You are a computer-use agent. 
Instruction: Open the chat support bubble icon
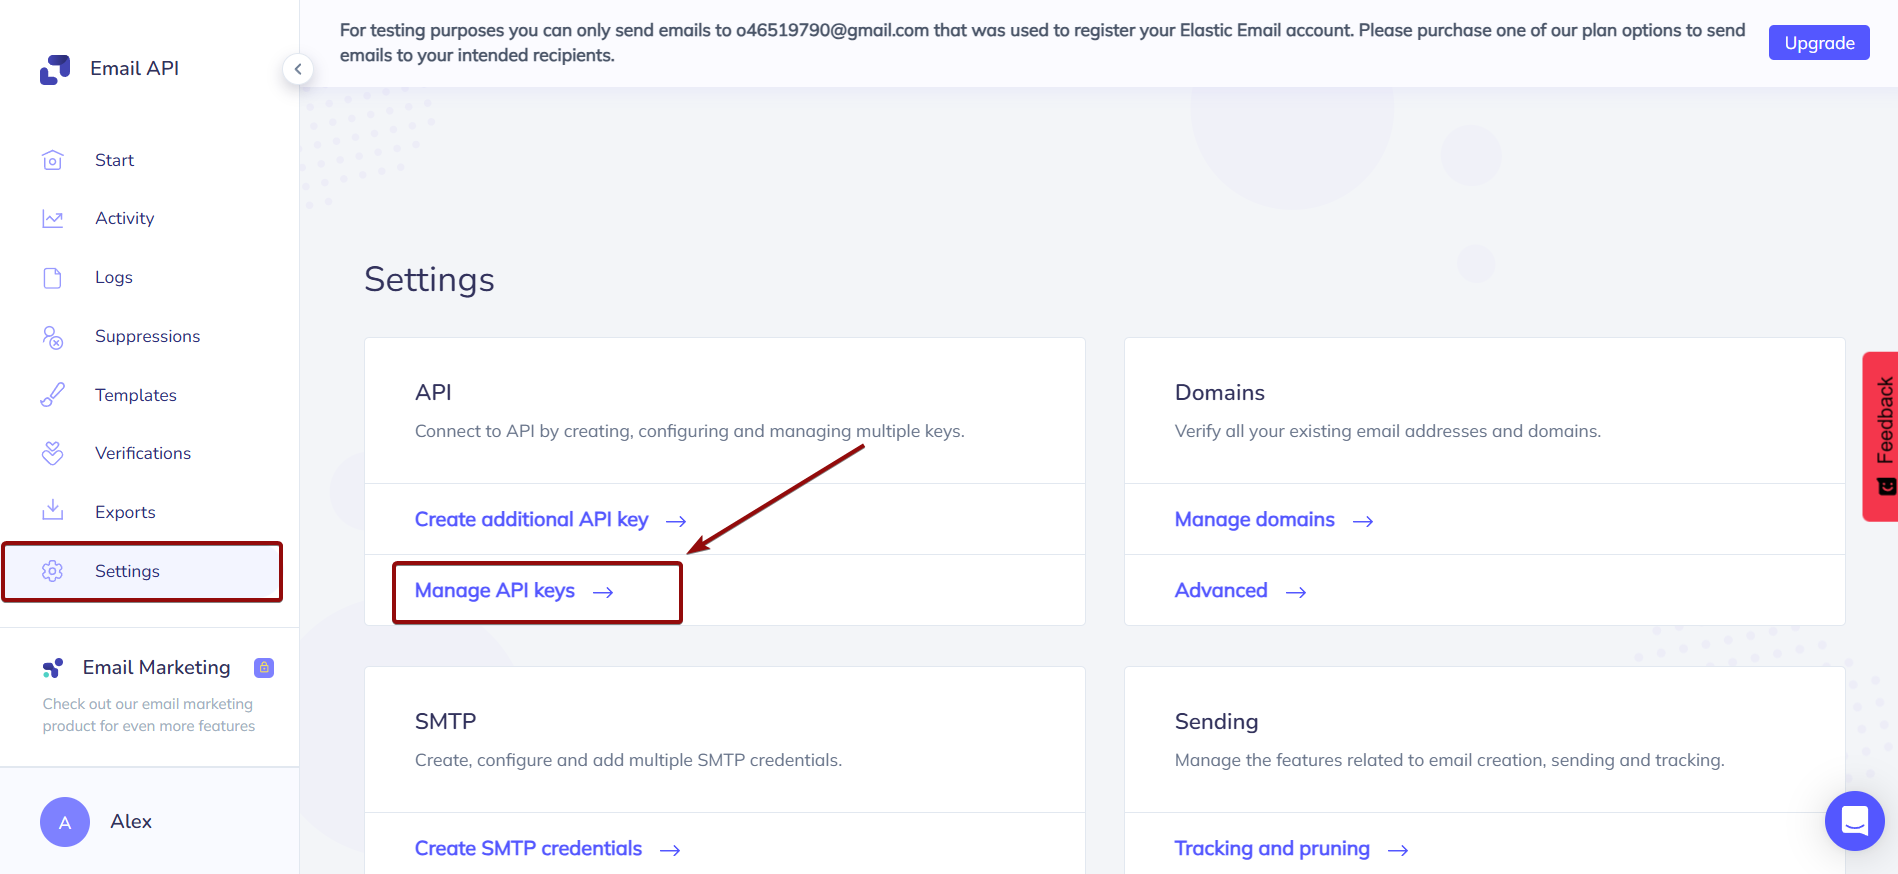1854,821
